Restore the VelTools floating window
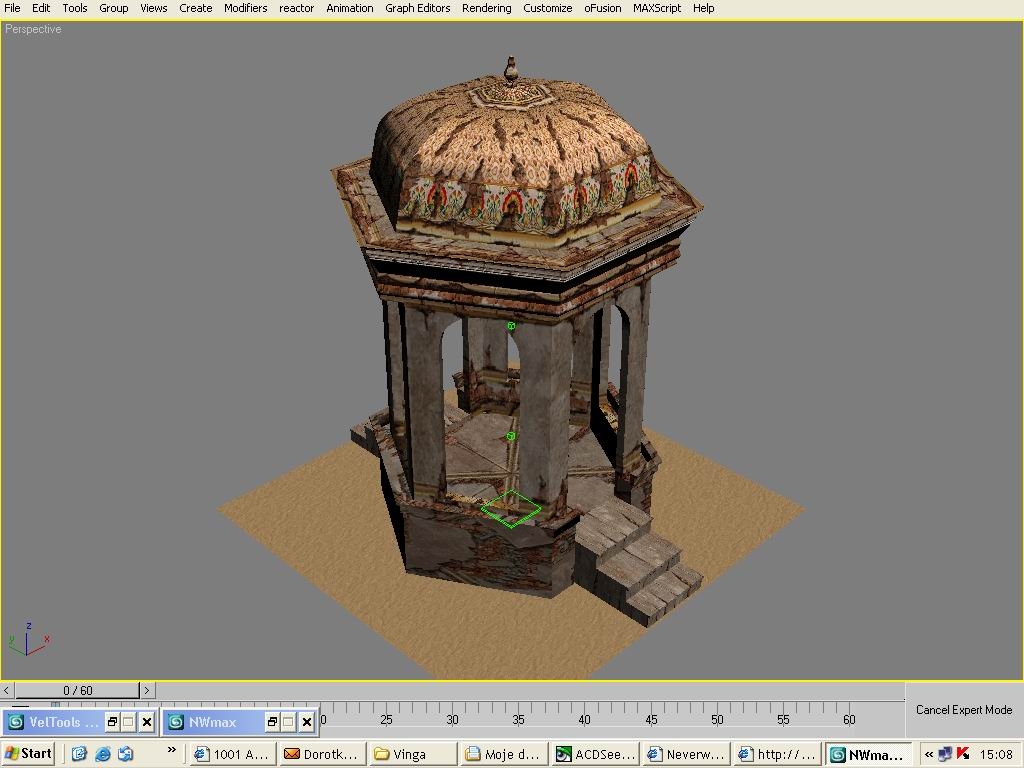 coord(112,722)
